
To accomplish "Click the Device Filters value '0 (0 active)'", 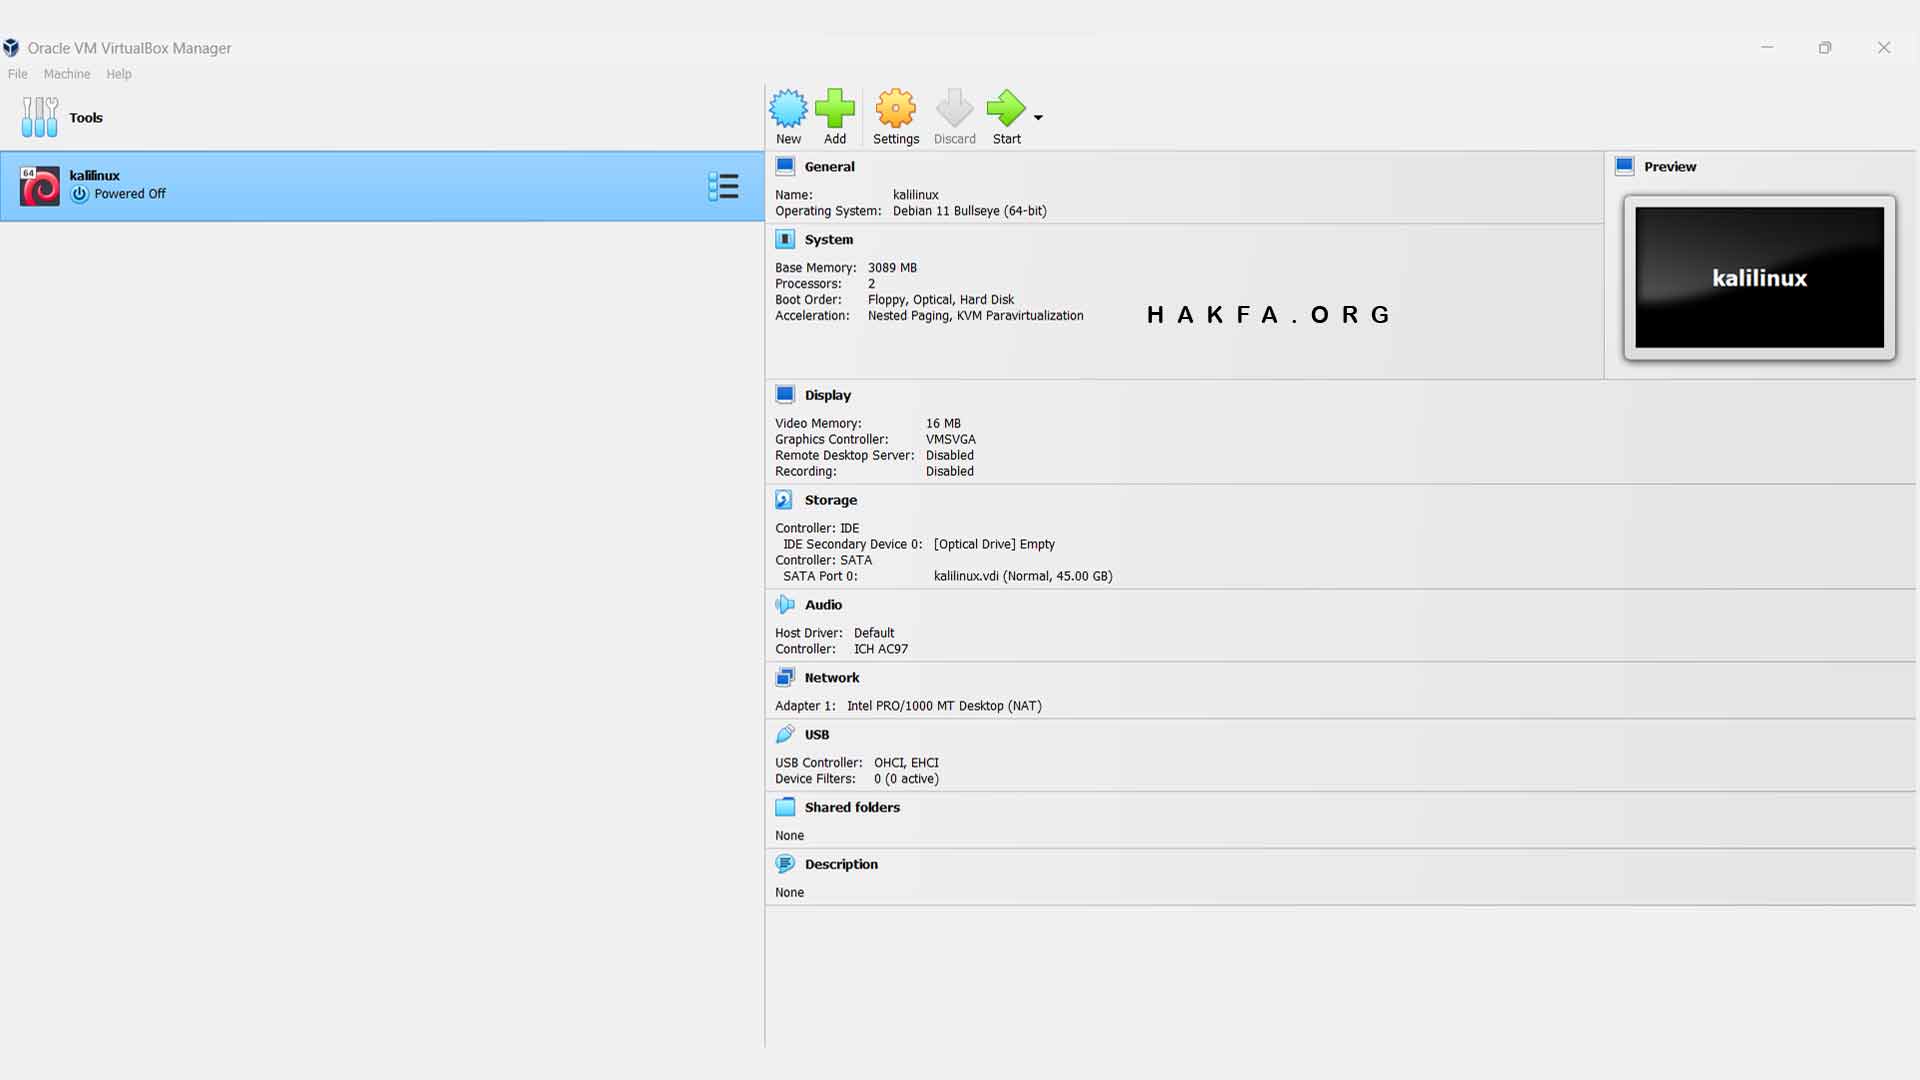I will pyautogui.click(x=906, y=779).
